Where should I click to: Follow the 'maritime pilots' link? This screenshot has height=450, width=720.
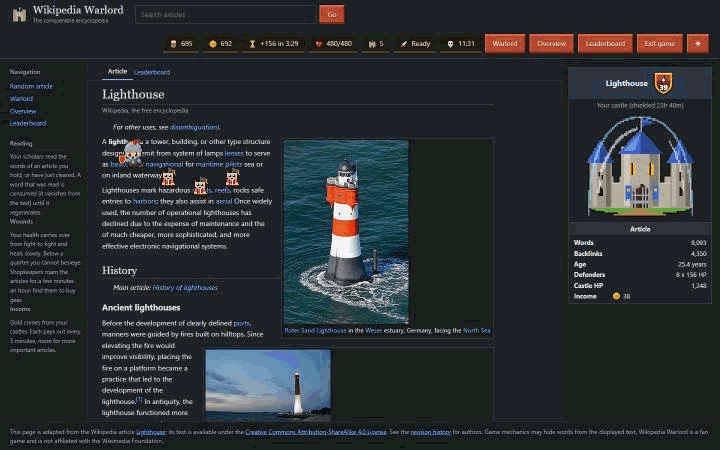point(219,164)
